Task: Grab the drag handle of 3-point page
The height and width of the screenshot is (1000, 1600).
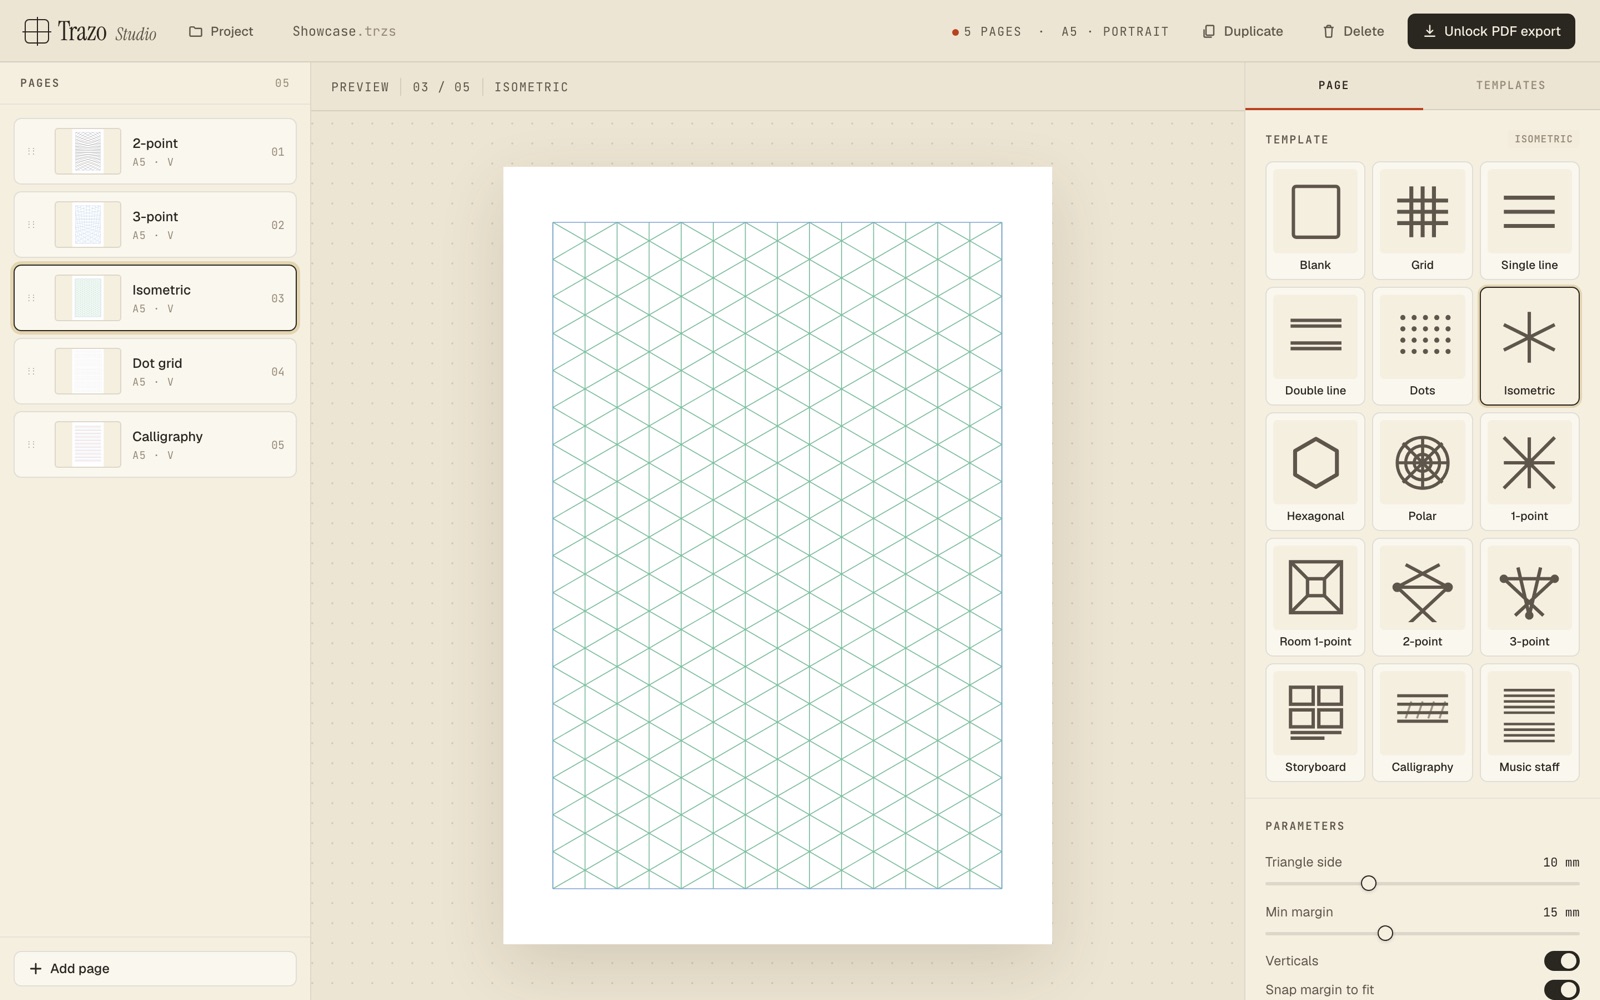Action: click(x=31, y=225)
